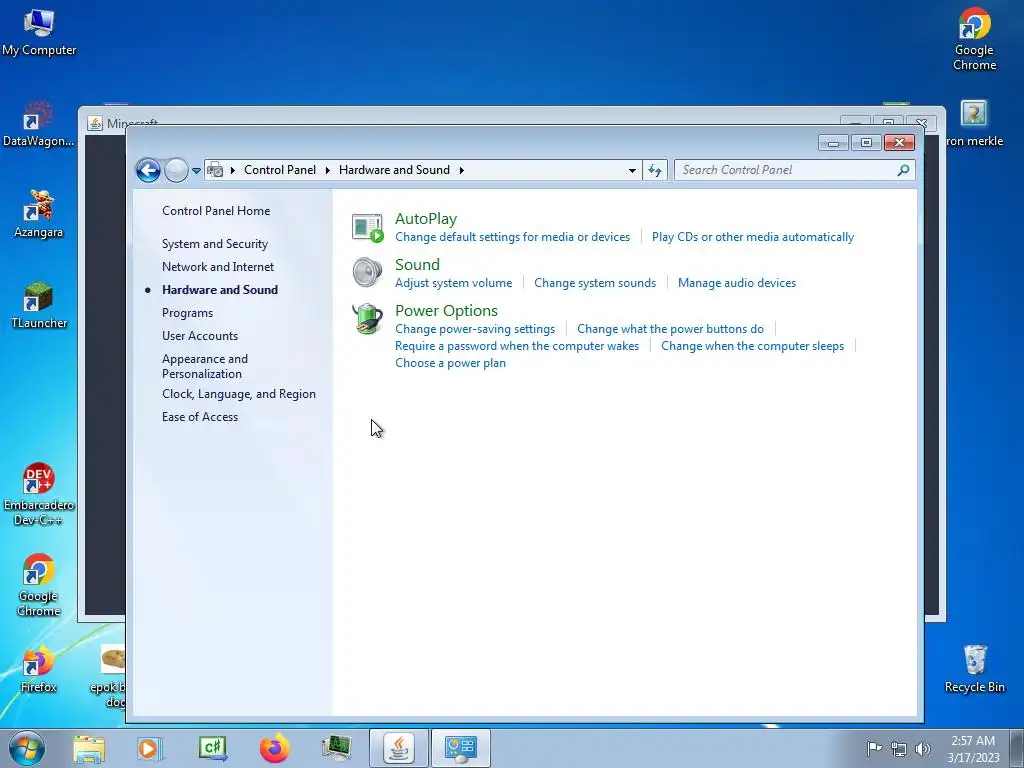Click Adjust system volume
1024x768 pixels.
pos(453,283)
